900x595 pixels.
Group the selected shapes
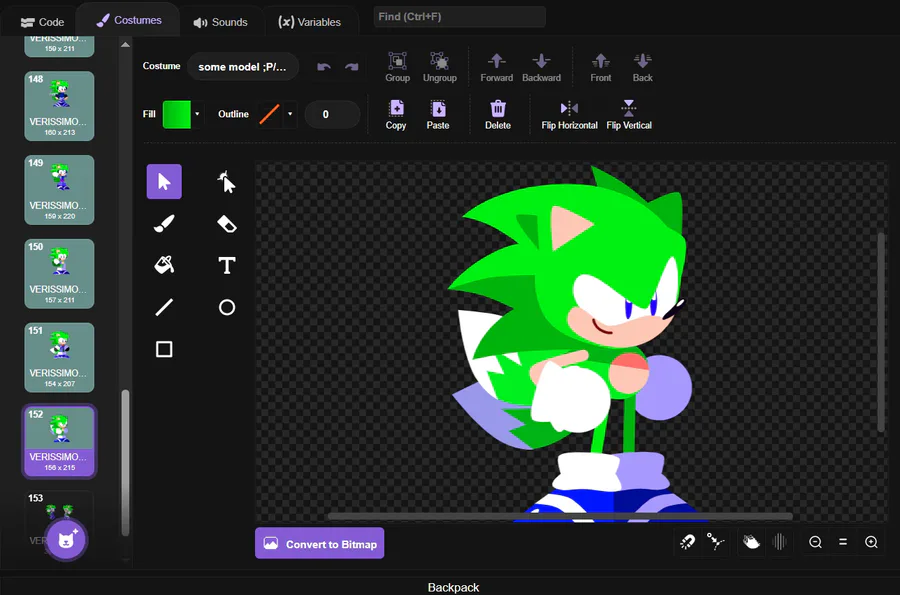pyautogui.click(x=397, y=67)
